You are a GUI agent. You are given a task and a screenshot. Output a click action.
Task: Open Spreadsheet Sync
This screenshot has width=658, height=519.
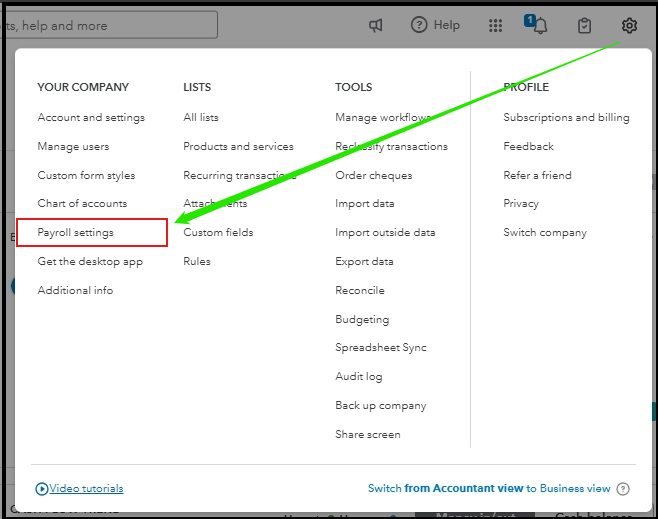click(x=381, y=348)
